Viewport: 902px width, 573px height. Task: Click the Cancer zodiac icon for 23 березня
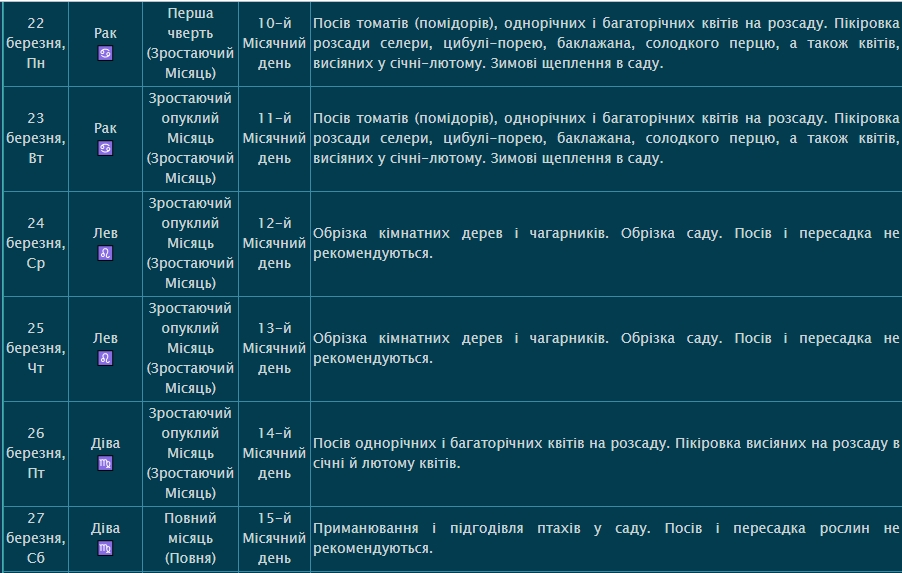tap(105, 148)
